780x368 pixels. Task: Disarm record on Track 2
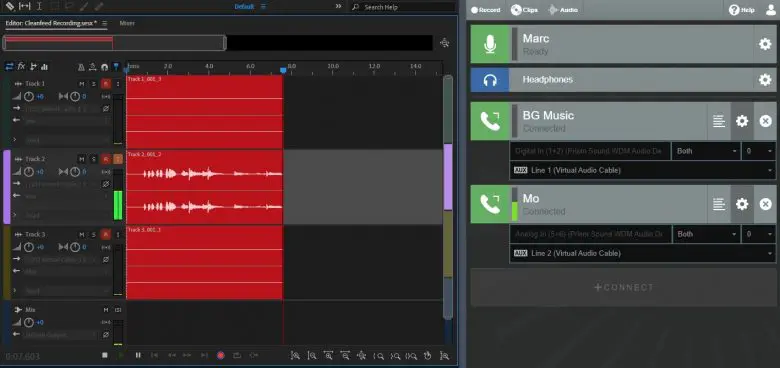pos(105,159)
